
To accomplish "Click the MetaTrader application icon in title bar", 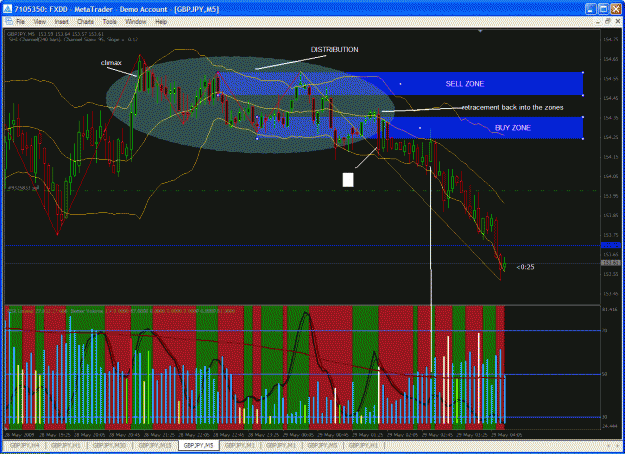I will (8, 9).
